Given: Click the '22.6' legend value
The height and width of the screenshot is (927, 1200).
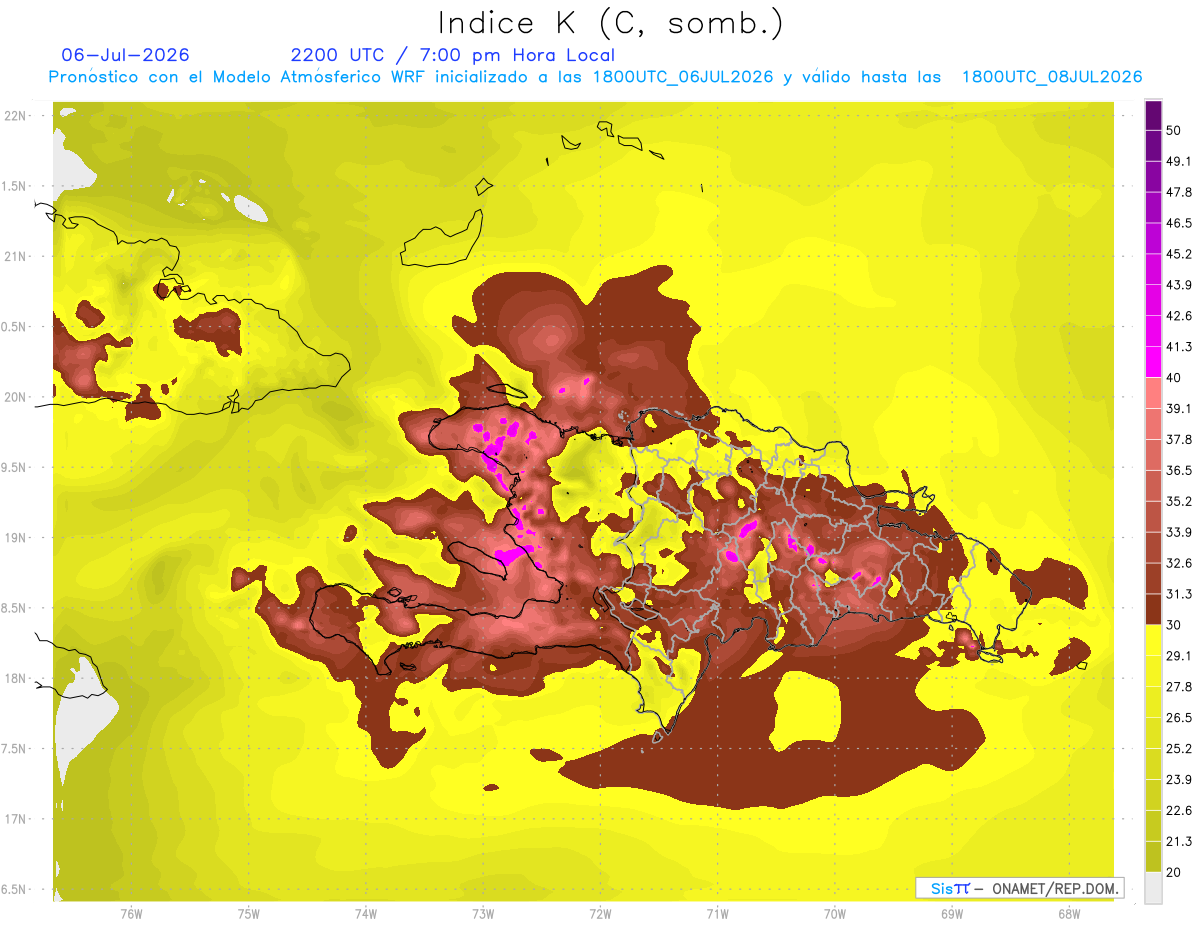Looking at the screenshot, I should coord(1179,811).
